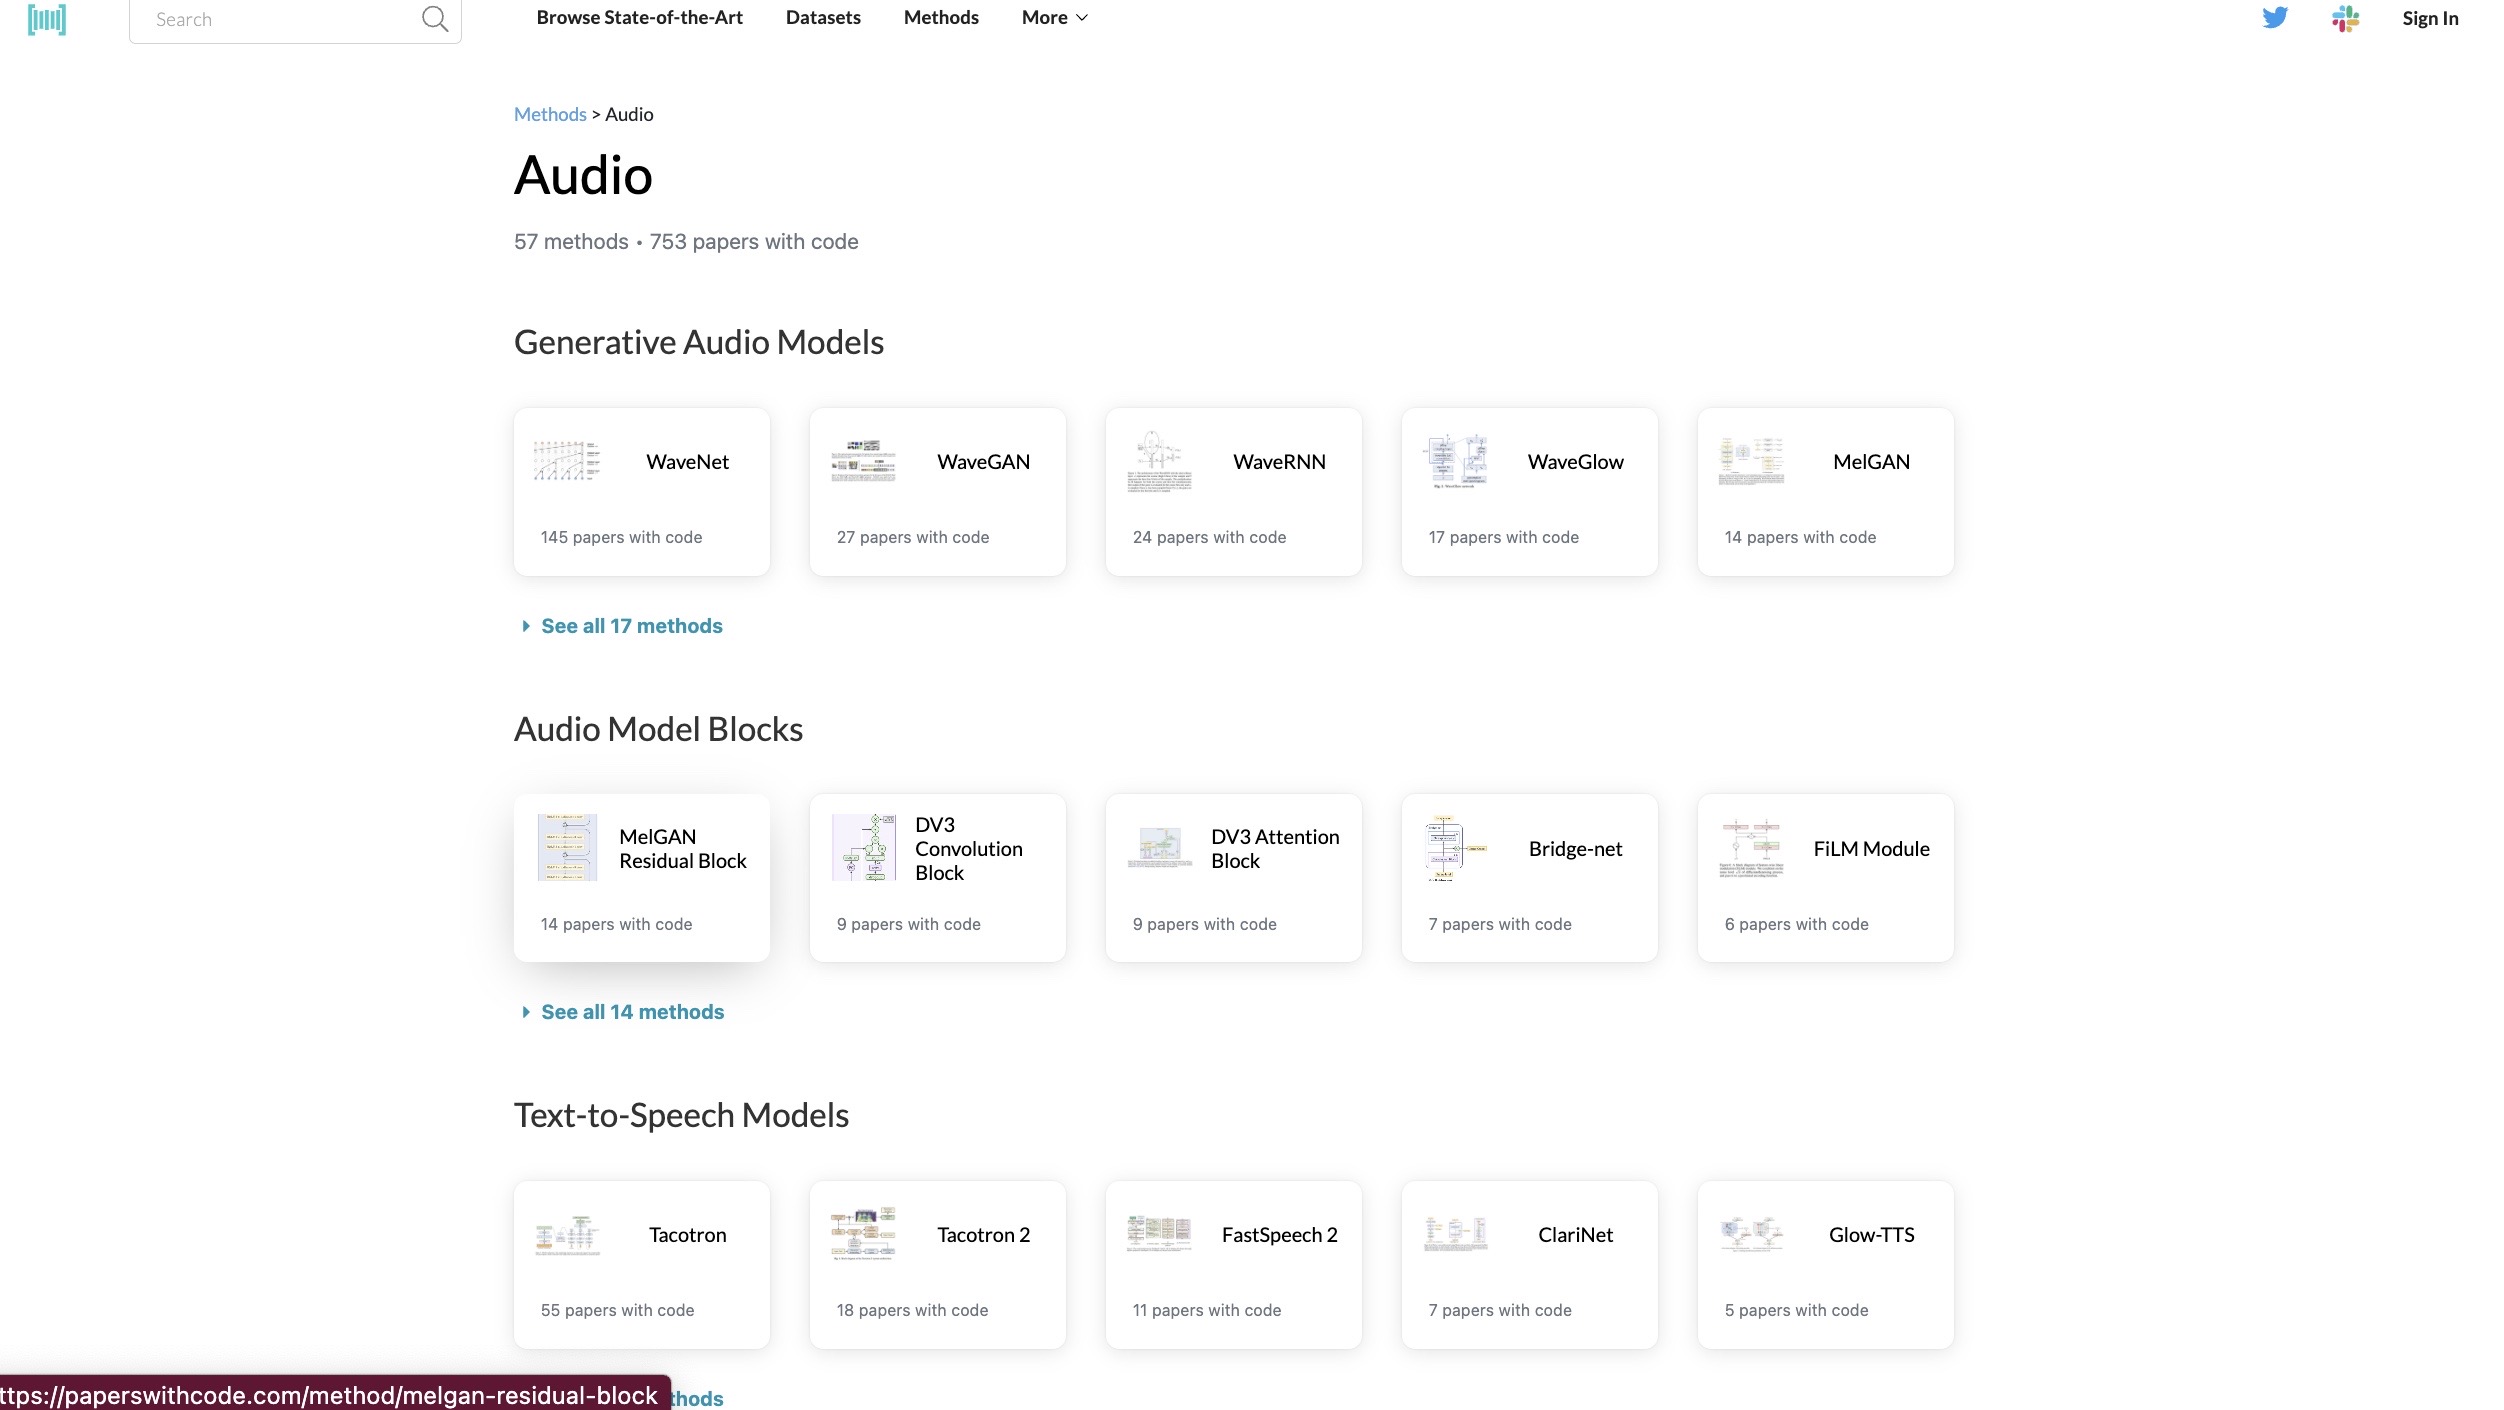Click the Tacotron 2 diagram thumbnail
This screenshot has height=1410, width=2504.
[863, 1233]
